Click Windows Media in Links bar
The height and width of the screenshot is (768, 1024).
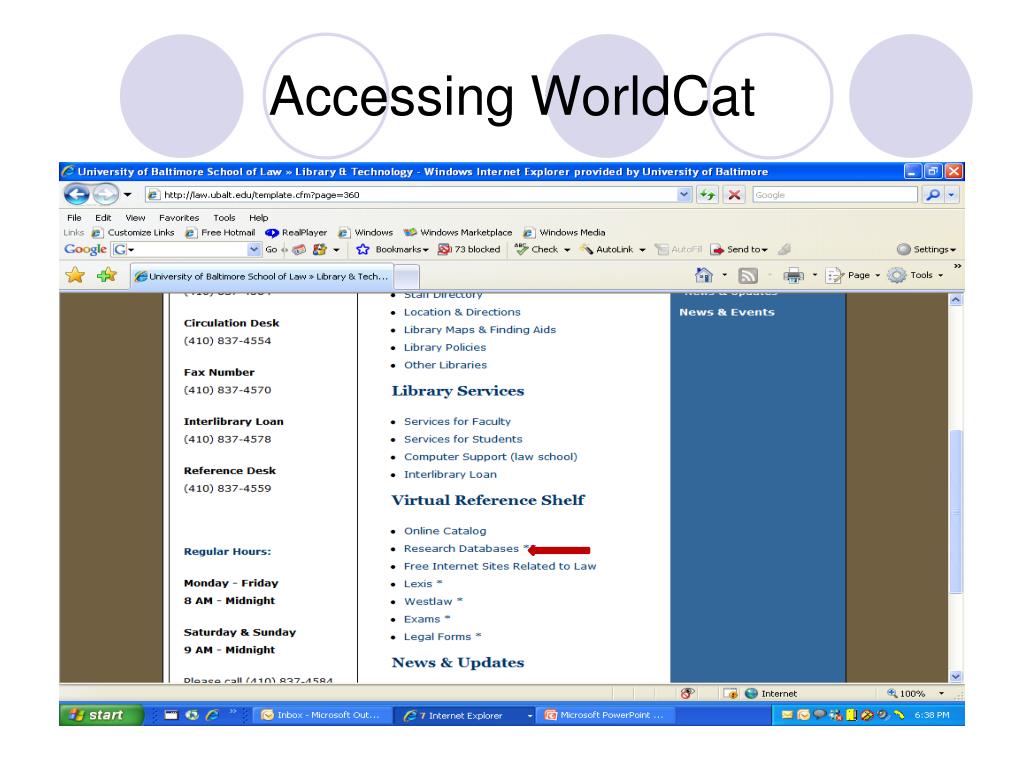tap(565, 232)
